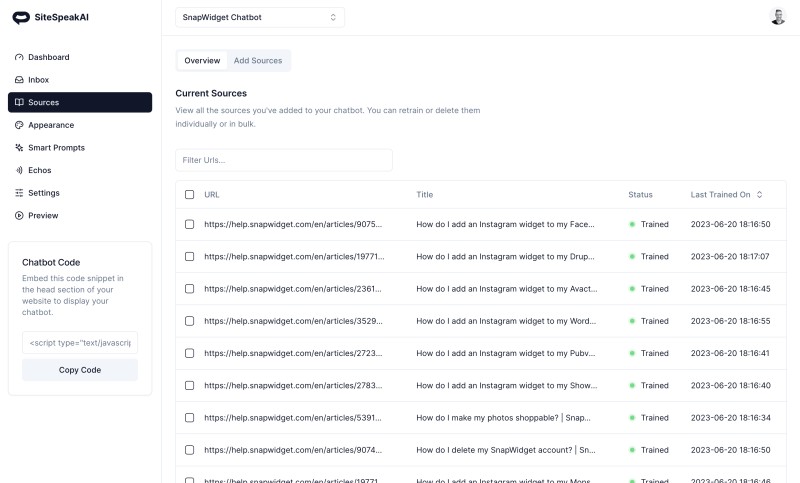
Task: Click the Chatbot Code heading
Action: [x=51, y=262]
